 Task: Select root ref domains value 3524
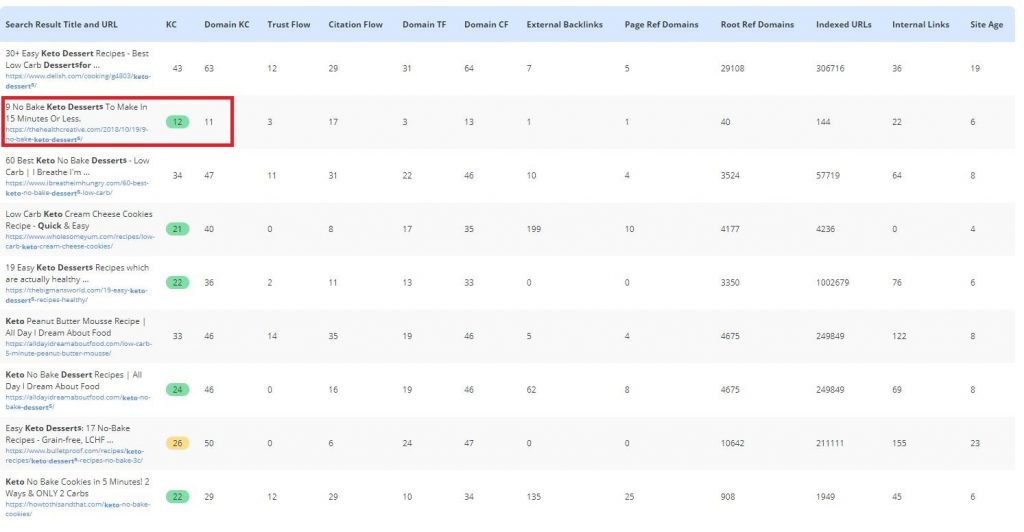pyautogui.click(x=730, y=175)
